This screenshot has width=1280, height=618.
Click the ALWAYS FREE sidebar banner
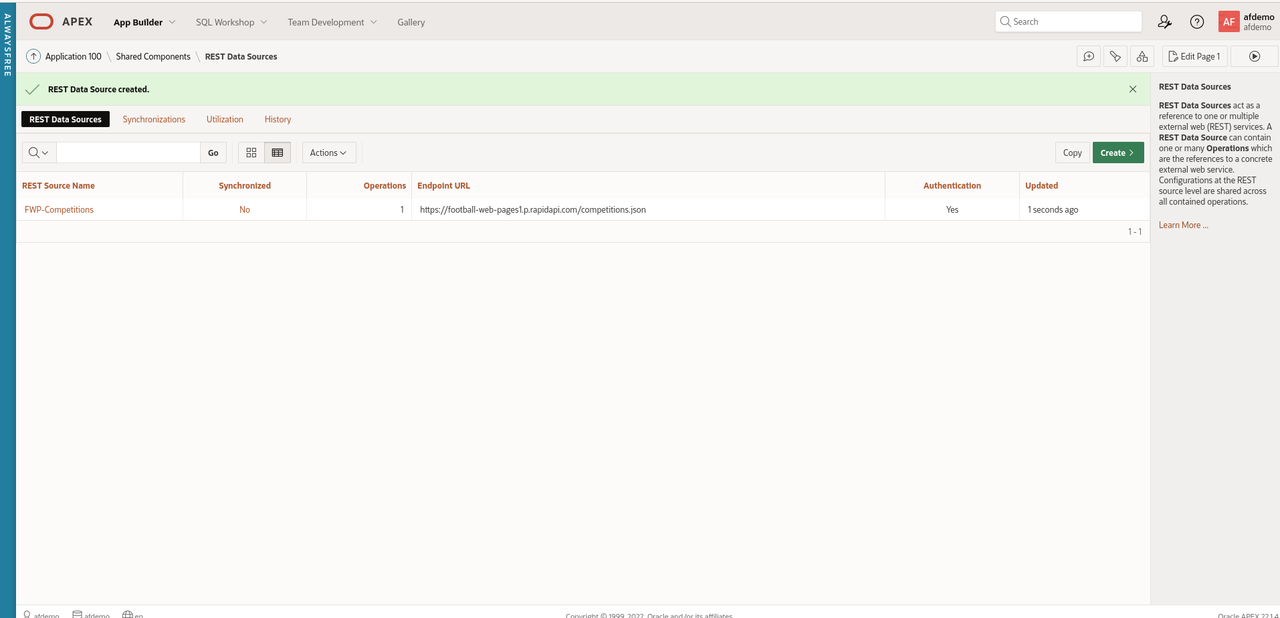tap(8, 60)
